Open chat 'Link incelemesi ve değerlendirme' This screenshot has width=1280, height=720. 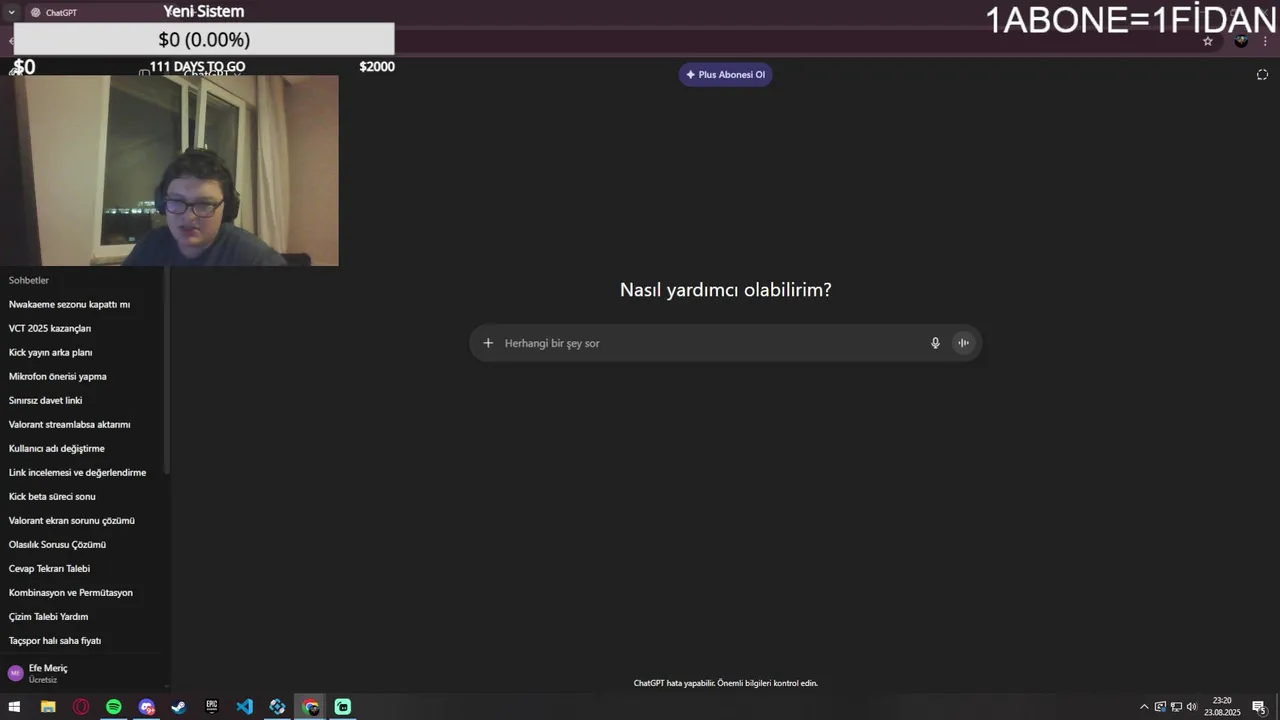pos(77,472)
